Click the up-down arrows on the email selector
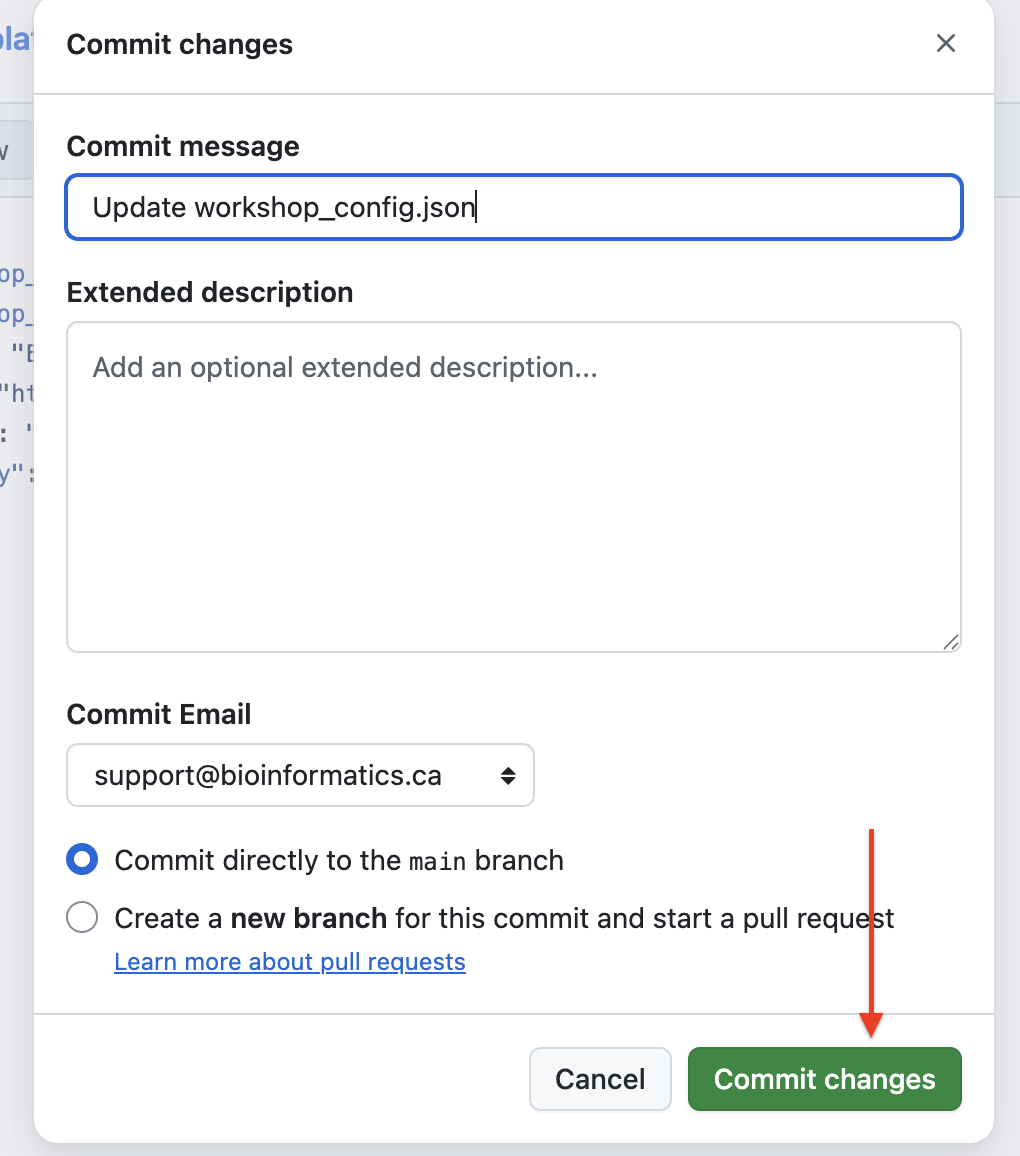The image size is (1020, 1156). pos(508,775)
